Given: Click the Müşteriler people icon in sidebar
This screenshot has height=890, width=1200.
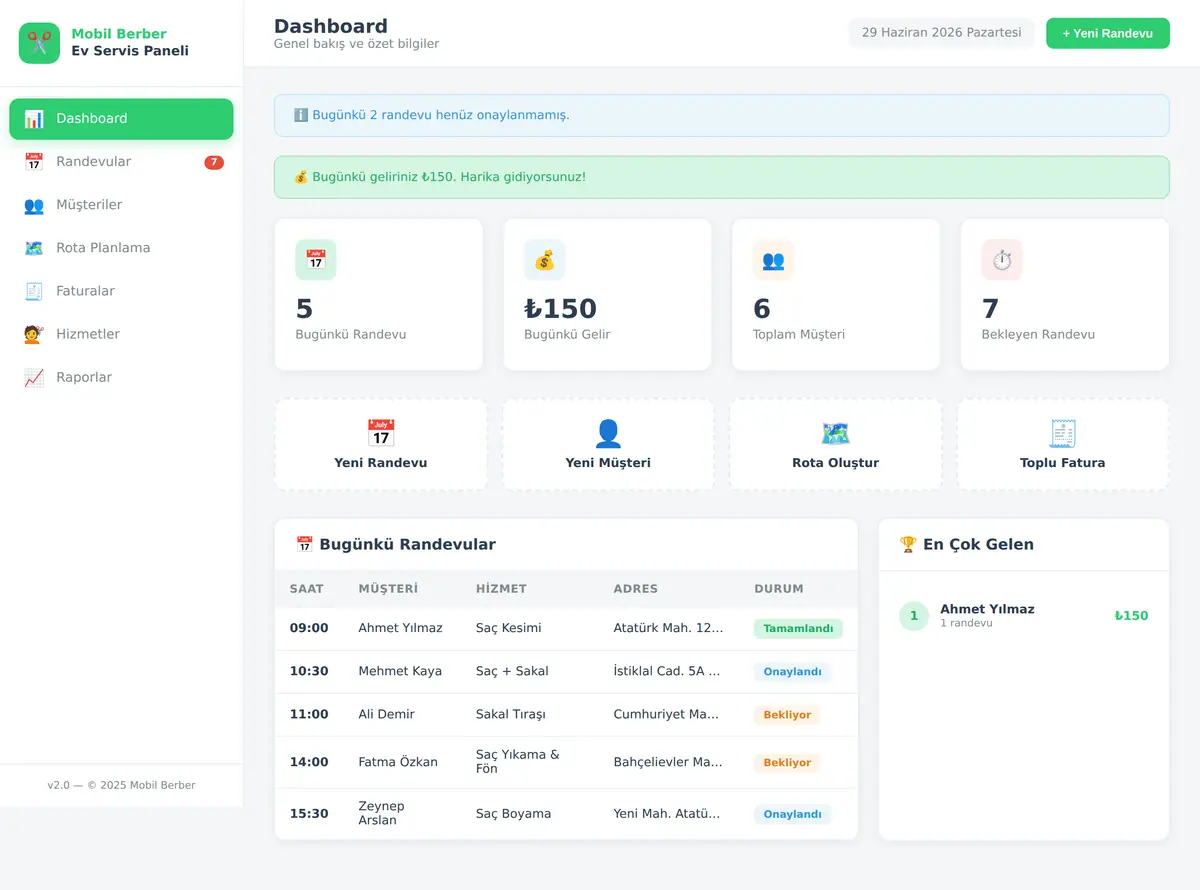Looking at the screenshot, I should point(34,205).
